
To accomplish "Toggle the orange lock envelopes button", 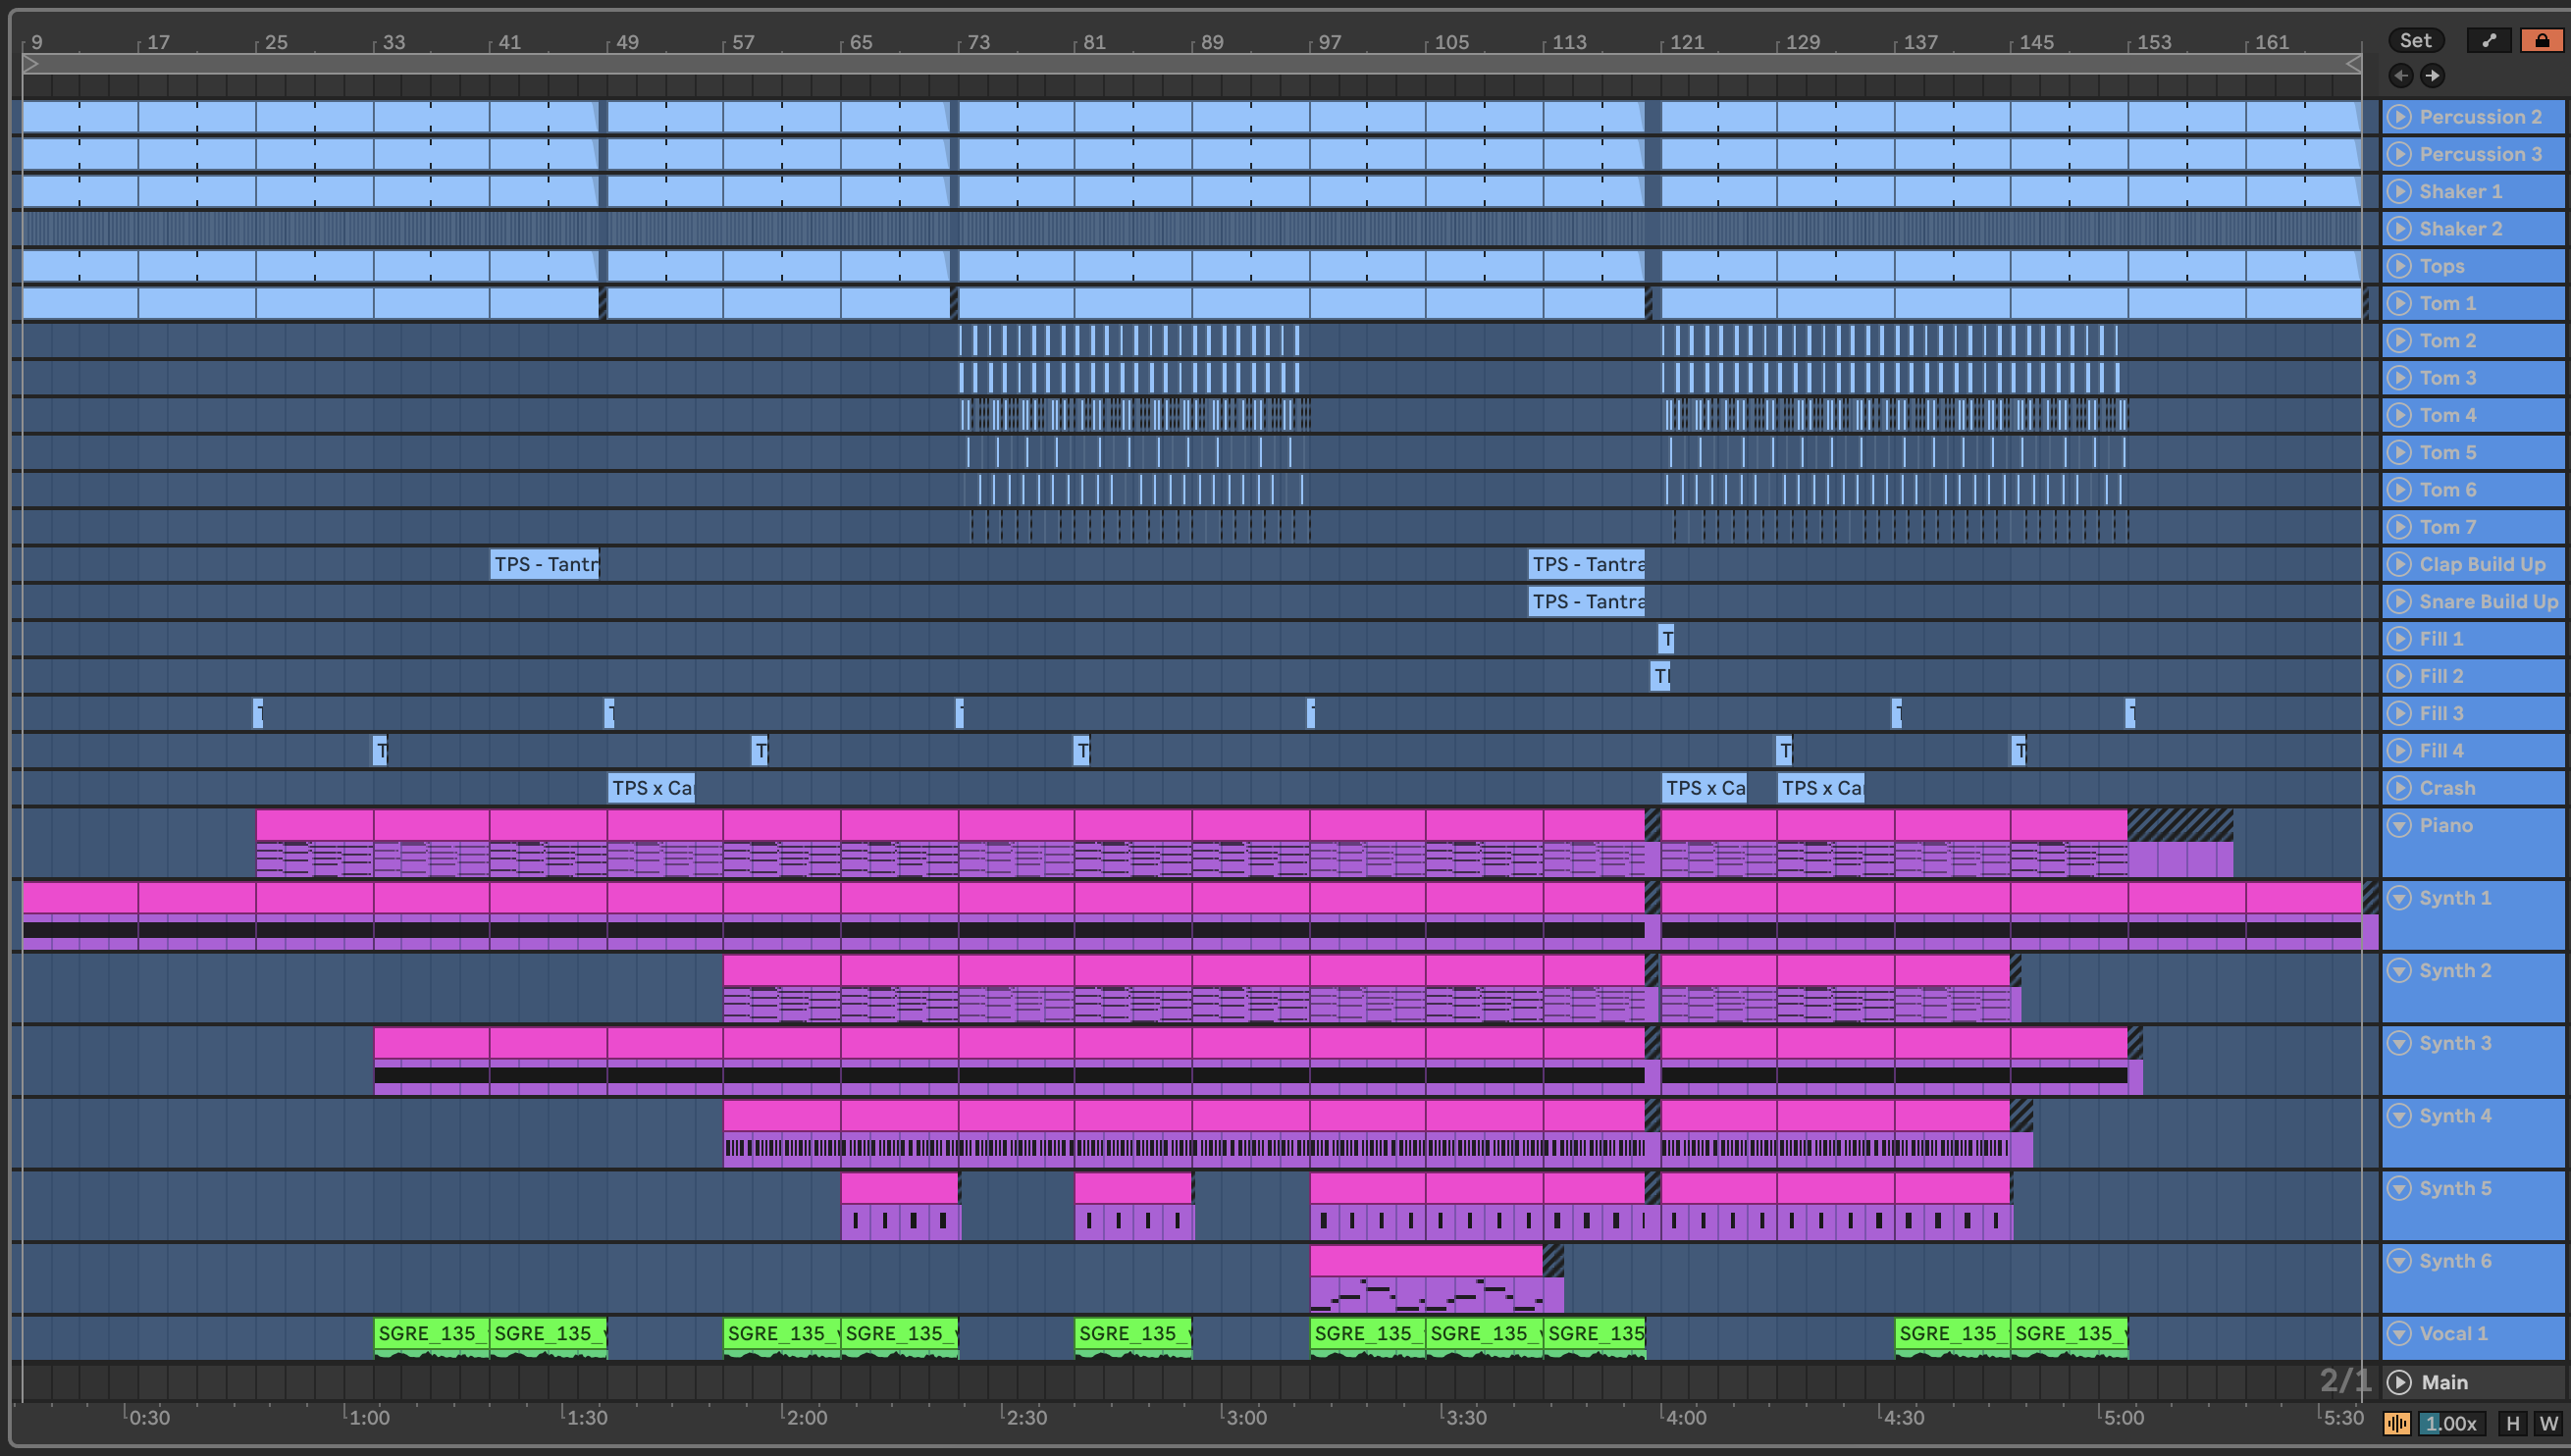I will [x=2541, y=40].
